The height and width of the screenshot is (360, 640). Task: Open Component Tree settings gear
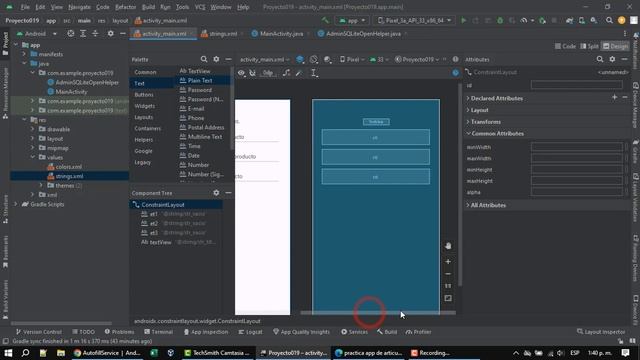click(x=216, y=193)
